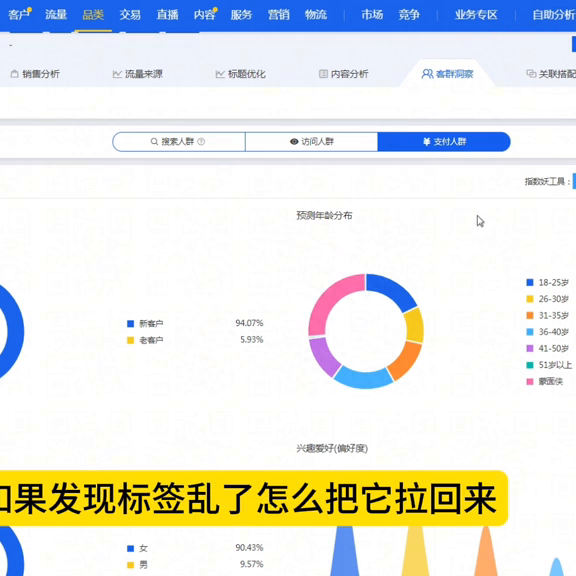This screenshot has width=576, height=576.
Task: Open the 服务 top menu
Action: click(x=241, y=15)
